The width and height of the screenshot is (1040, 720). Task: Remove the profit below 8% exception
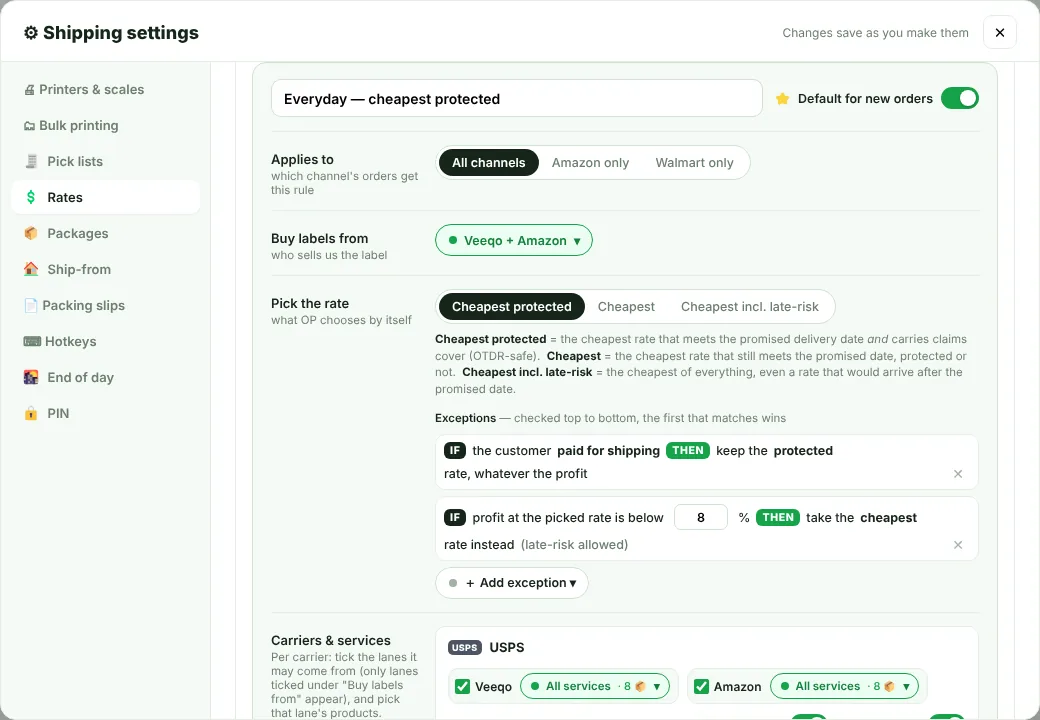pos(958,544)
